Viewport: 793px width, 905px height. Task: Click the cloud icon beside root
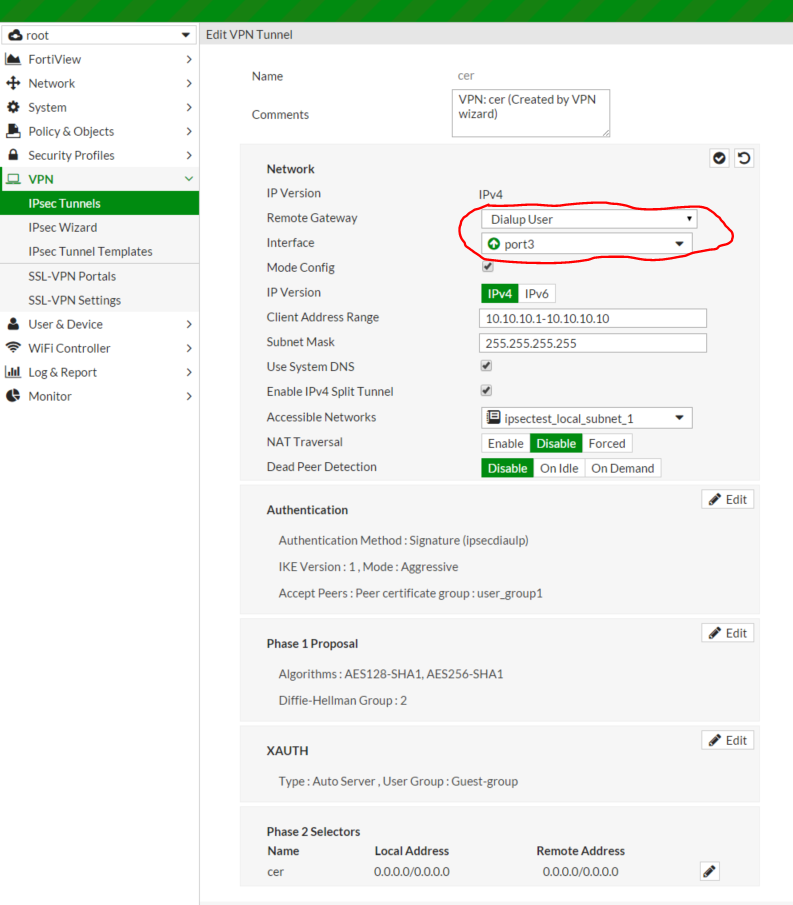[x=15, y=35]
